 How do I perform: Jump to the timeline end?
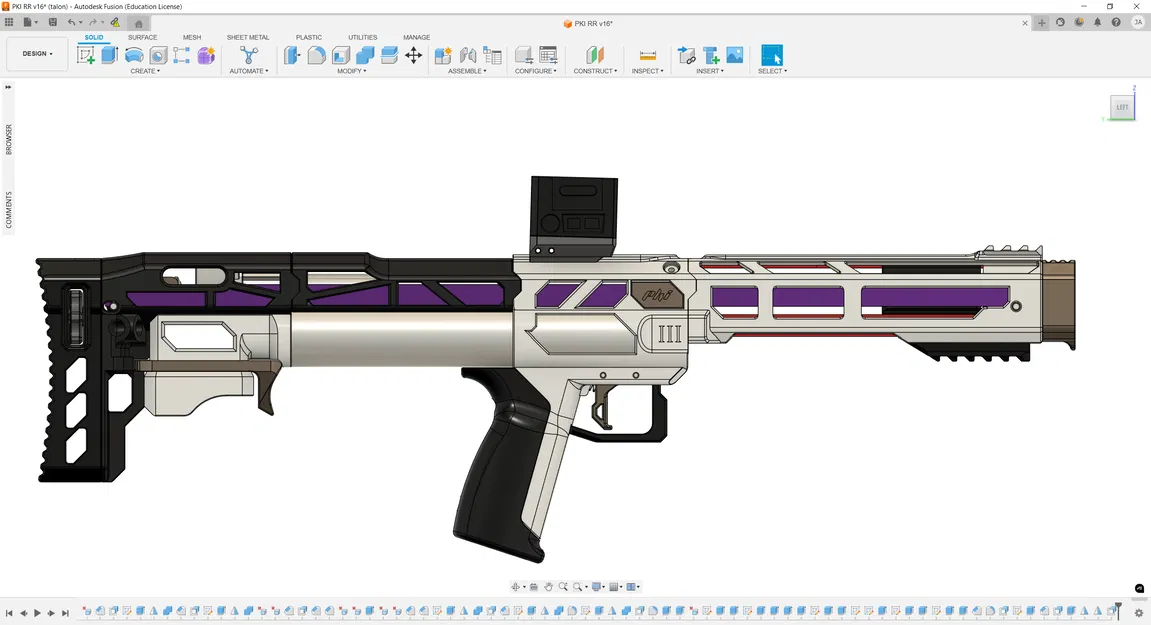65,613
